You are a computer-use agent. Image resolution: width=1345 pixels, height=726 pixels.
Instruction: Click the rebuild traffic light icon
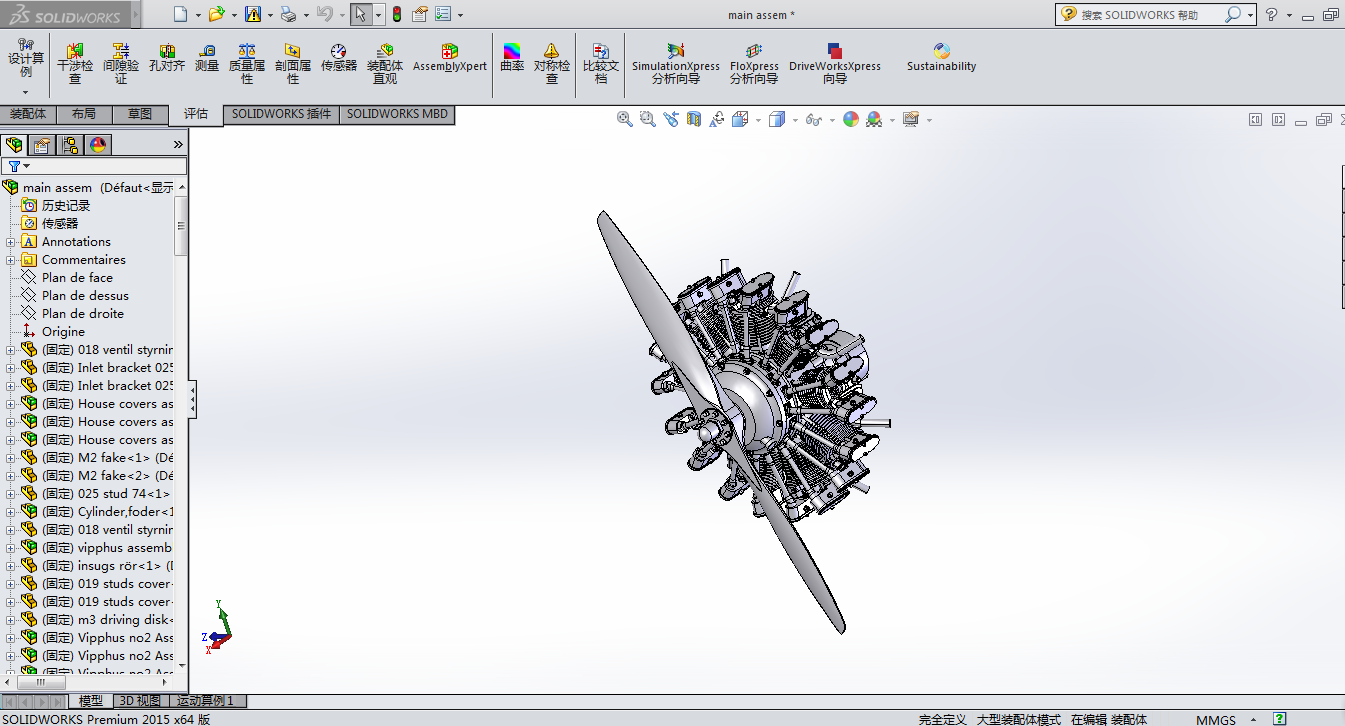pos(396,15)
